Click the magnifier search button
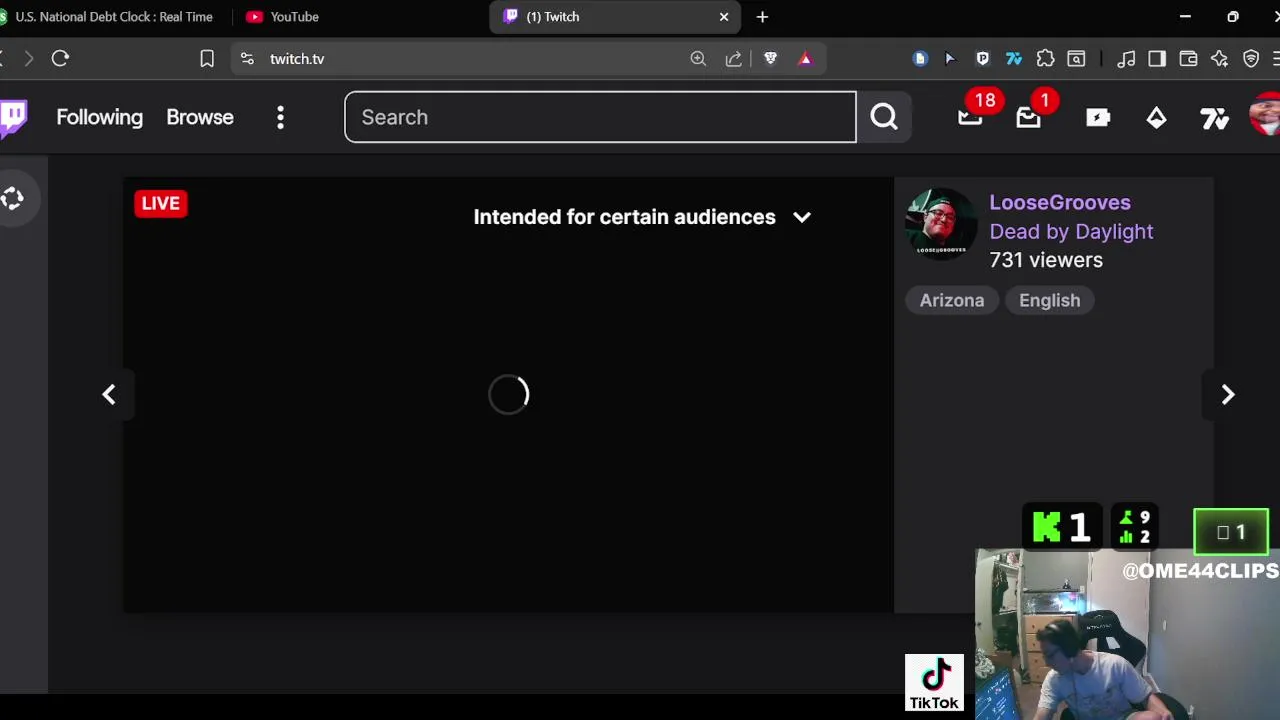The height and width of the screenshot is (720, 1280). click(x=884, y=117)
